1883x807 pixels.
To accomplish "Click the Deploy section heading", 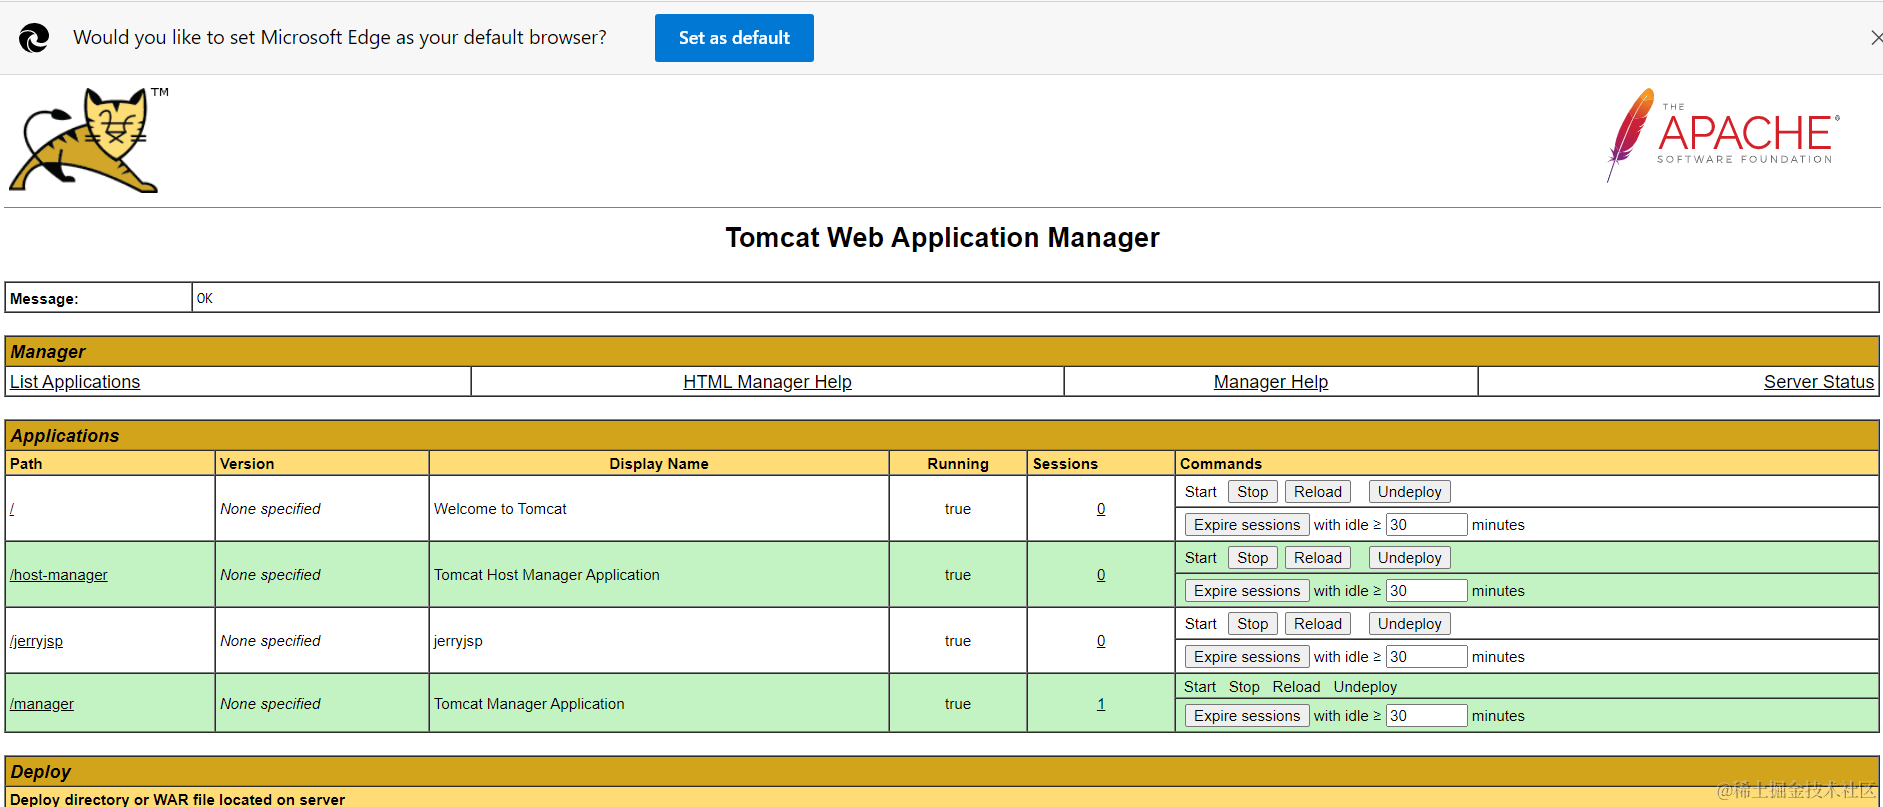I will click(41, 772).
